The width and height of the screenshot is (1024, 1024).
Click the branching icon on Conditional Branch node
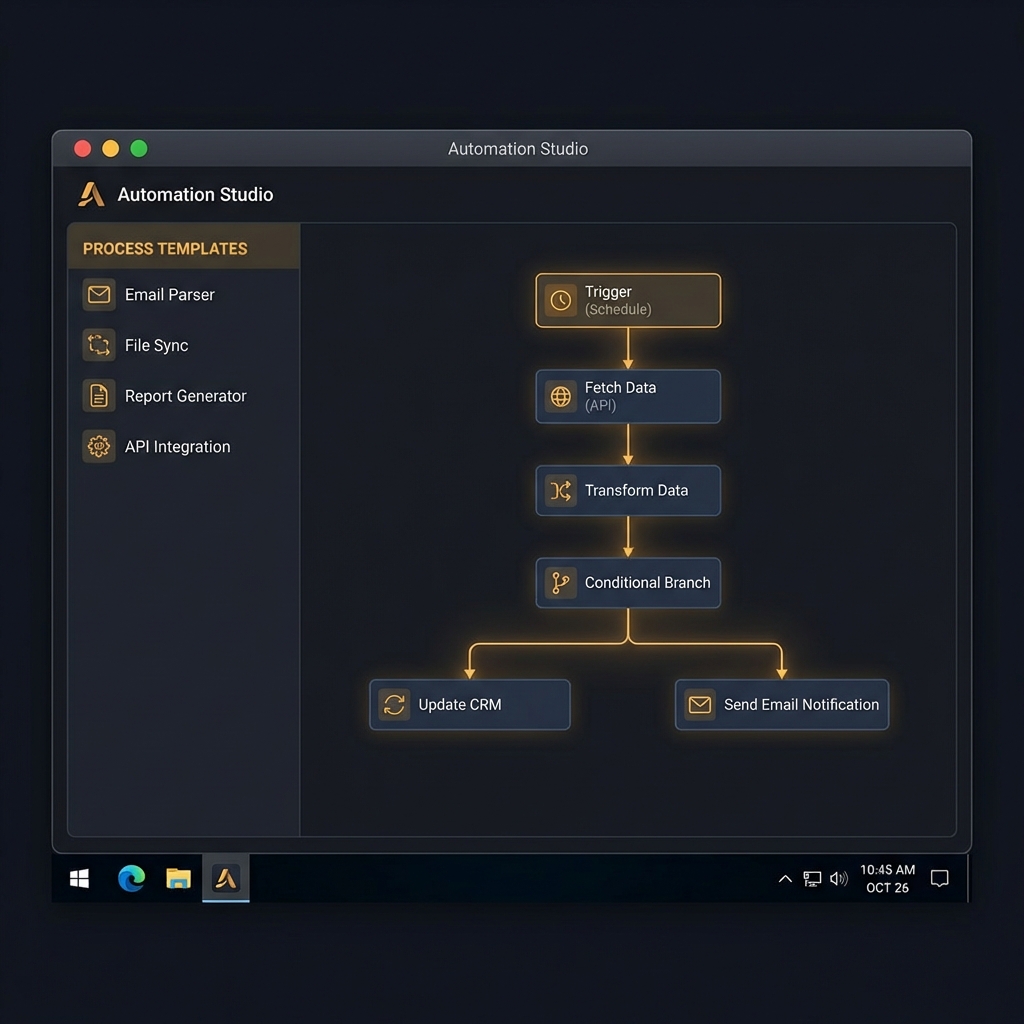click(x=560, y=583)
